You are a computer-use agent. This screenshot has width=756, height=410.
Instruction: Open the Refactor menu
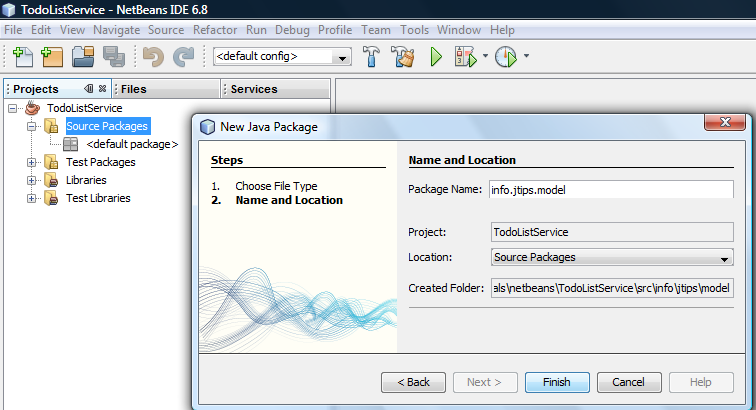(215, 30)
